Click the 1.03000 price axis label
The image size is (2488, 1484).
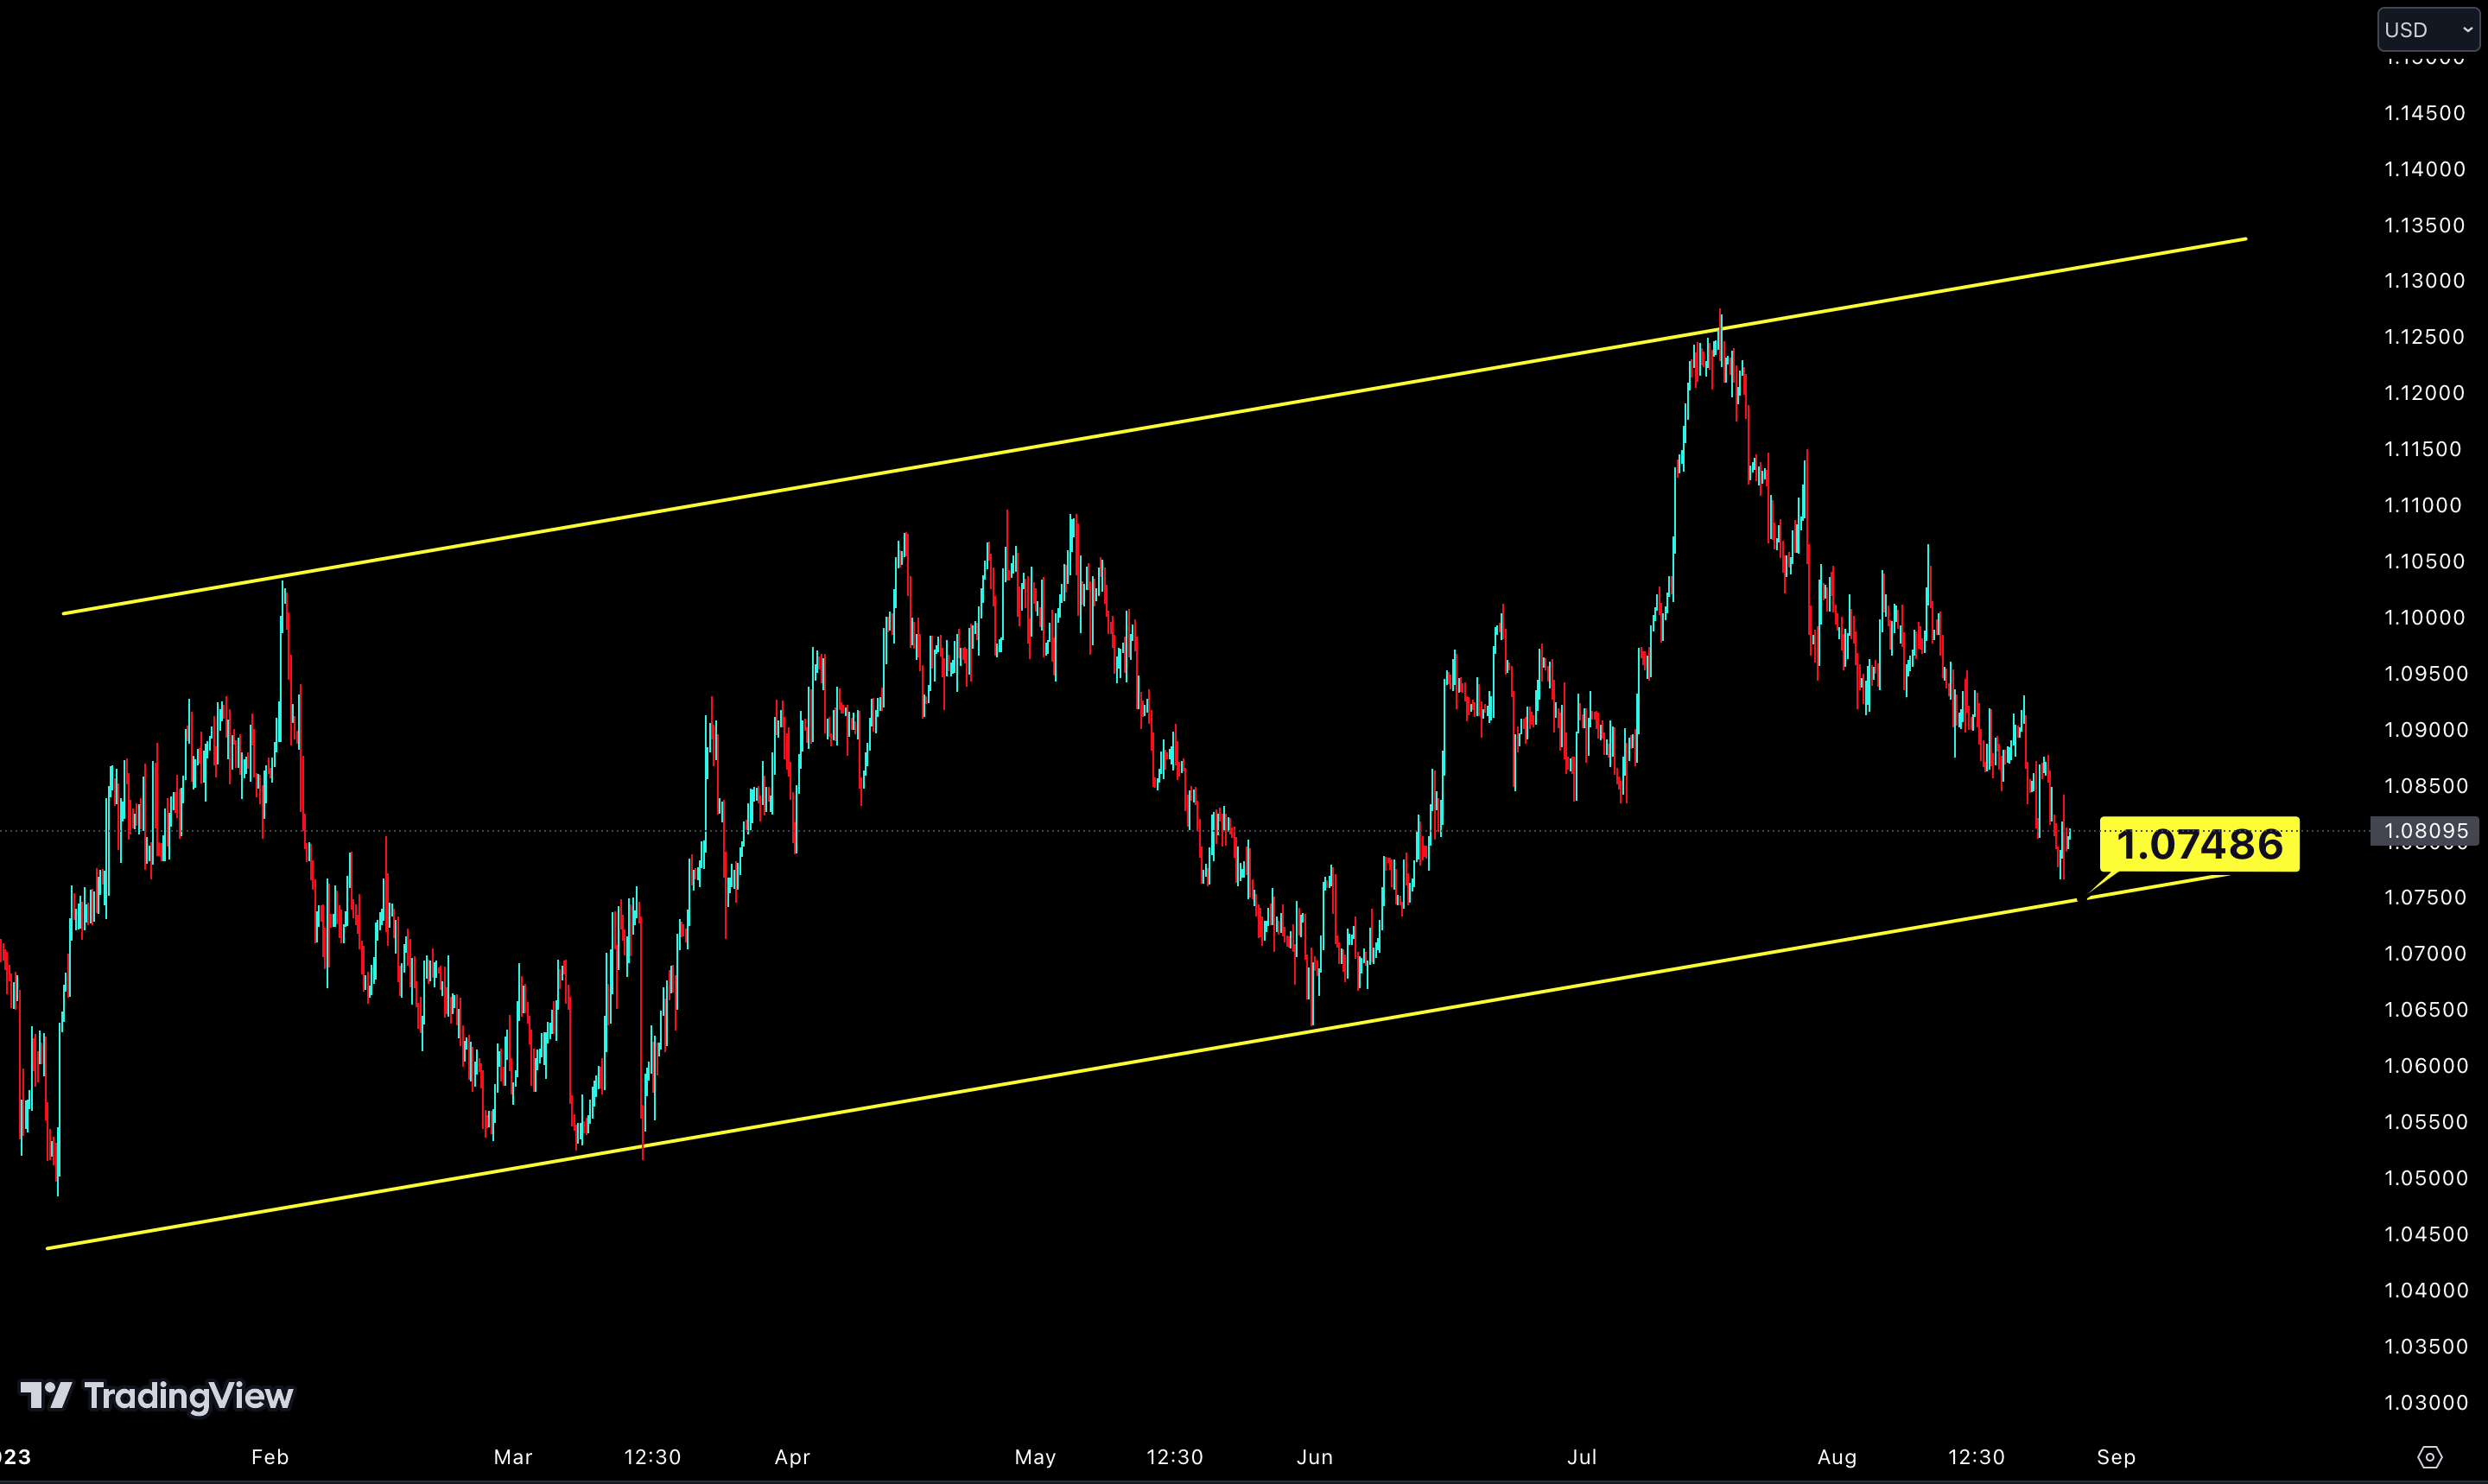point(2424,1403)
